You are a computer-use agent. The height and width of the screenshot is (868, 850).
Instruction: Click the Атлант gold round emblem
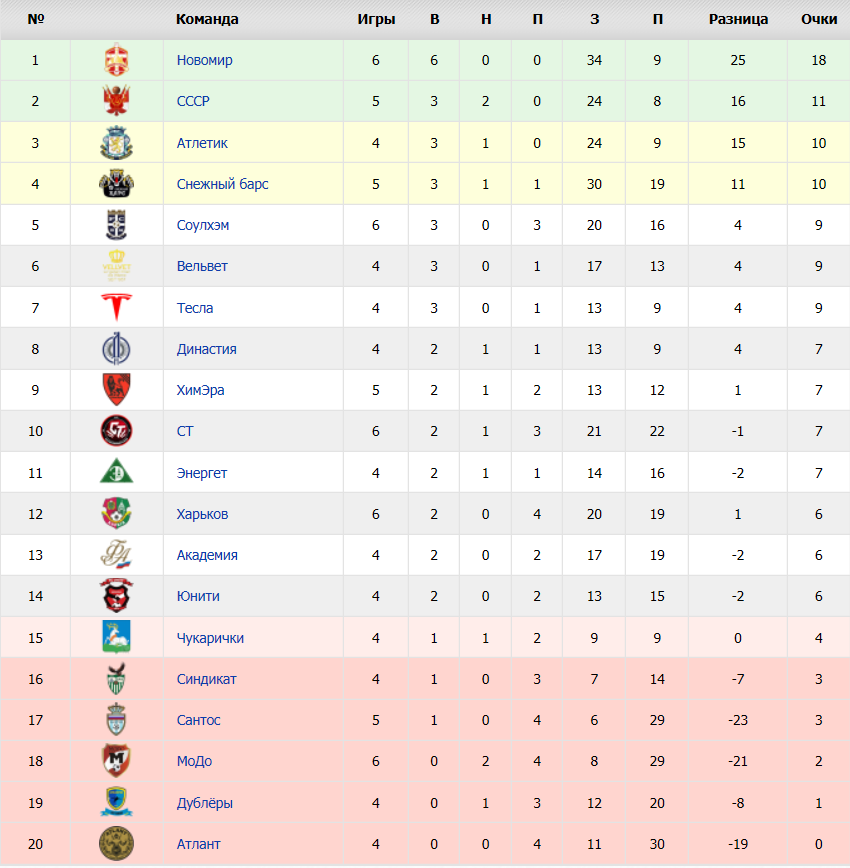pos(116,844)
